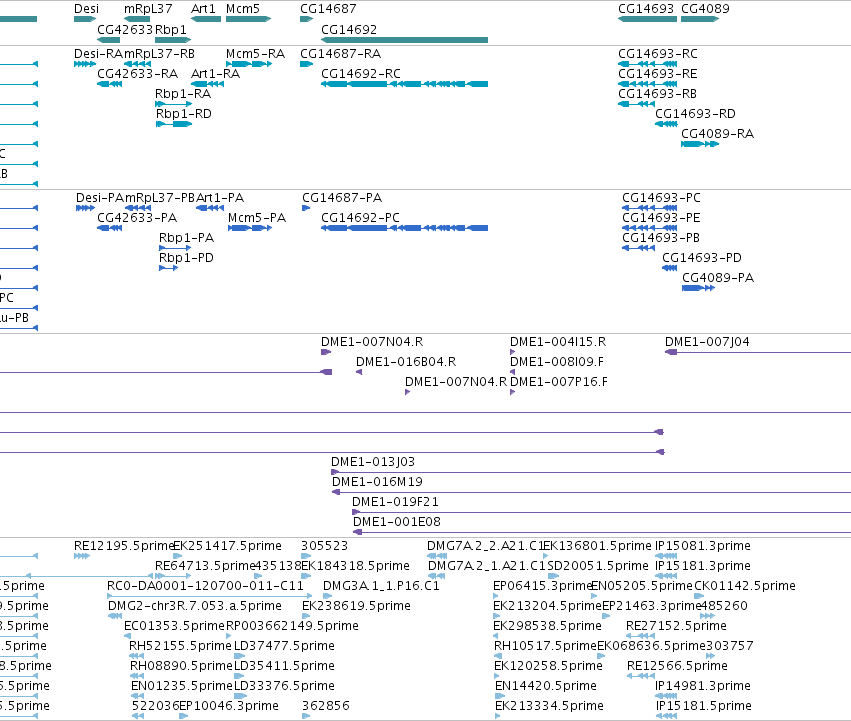Select protein CG14693-PB

638,248
